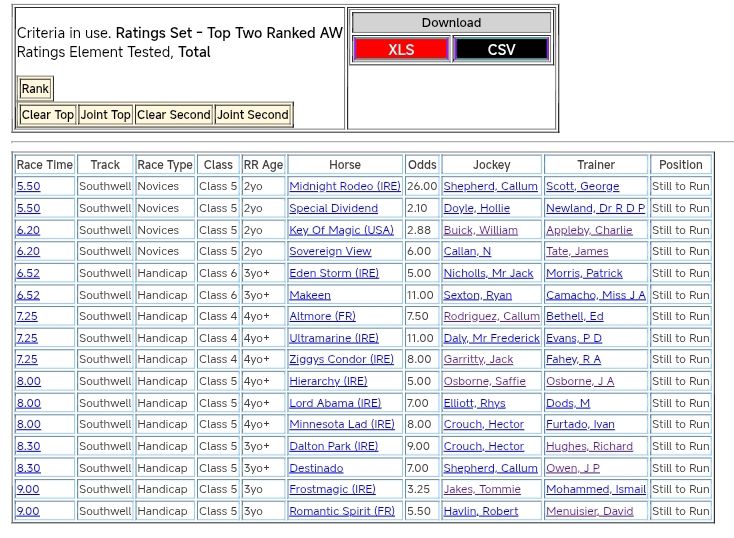Click the Odds column header
Screen dimensions: 734x538
point(422,165)
